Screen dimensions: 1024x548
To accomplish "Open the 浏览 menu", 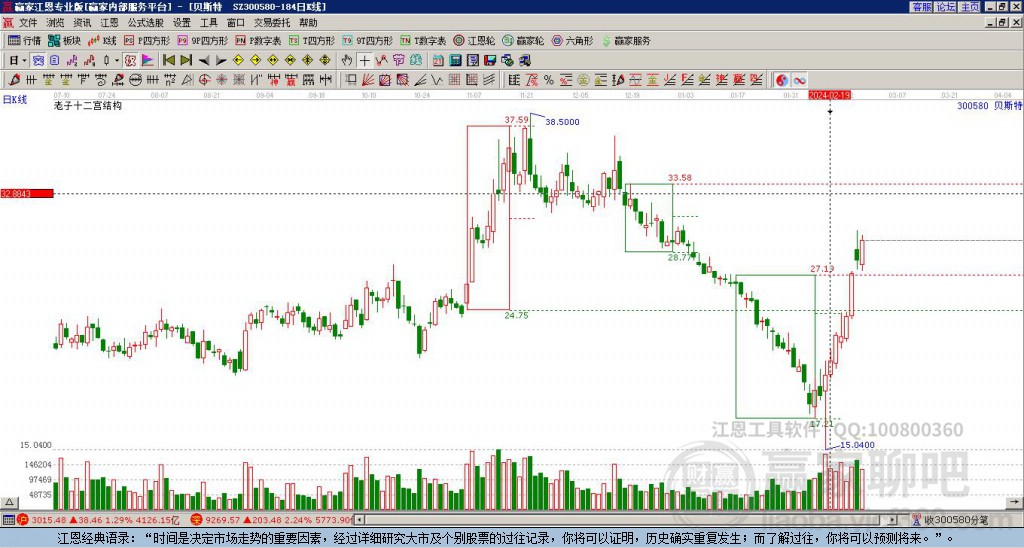I will tap(55, 23).
